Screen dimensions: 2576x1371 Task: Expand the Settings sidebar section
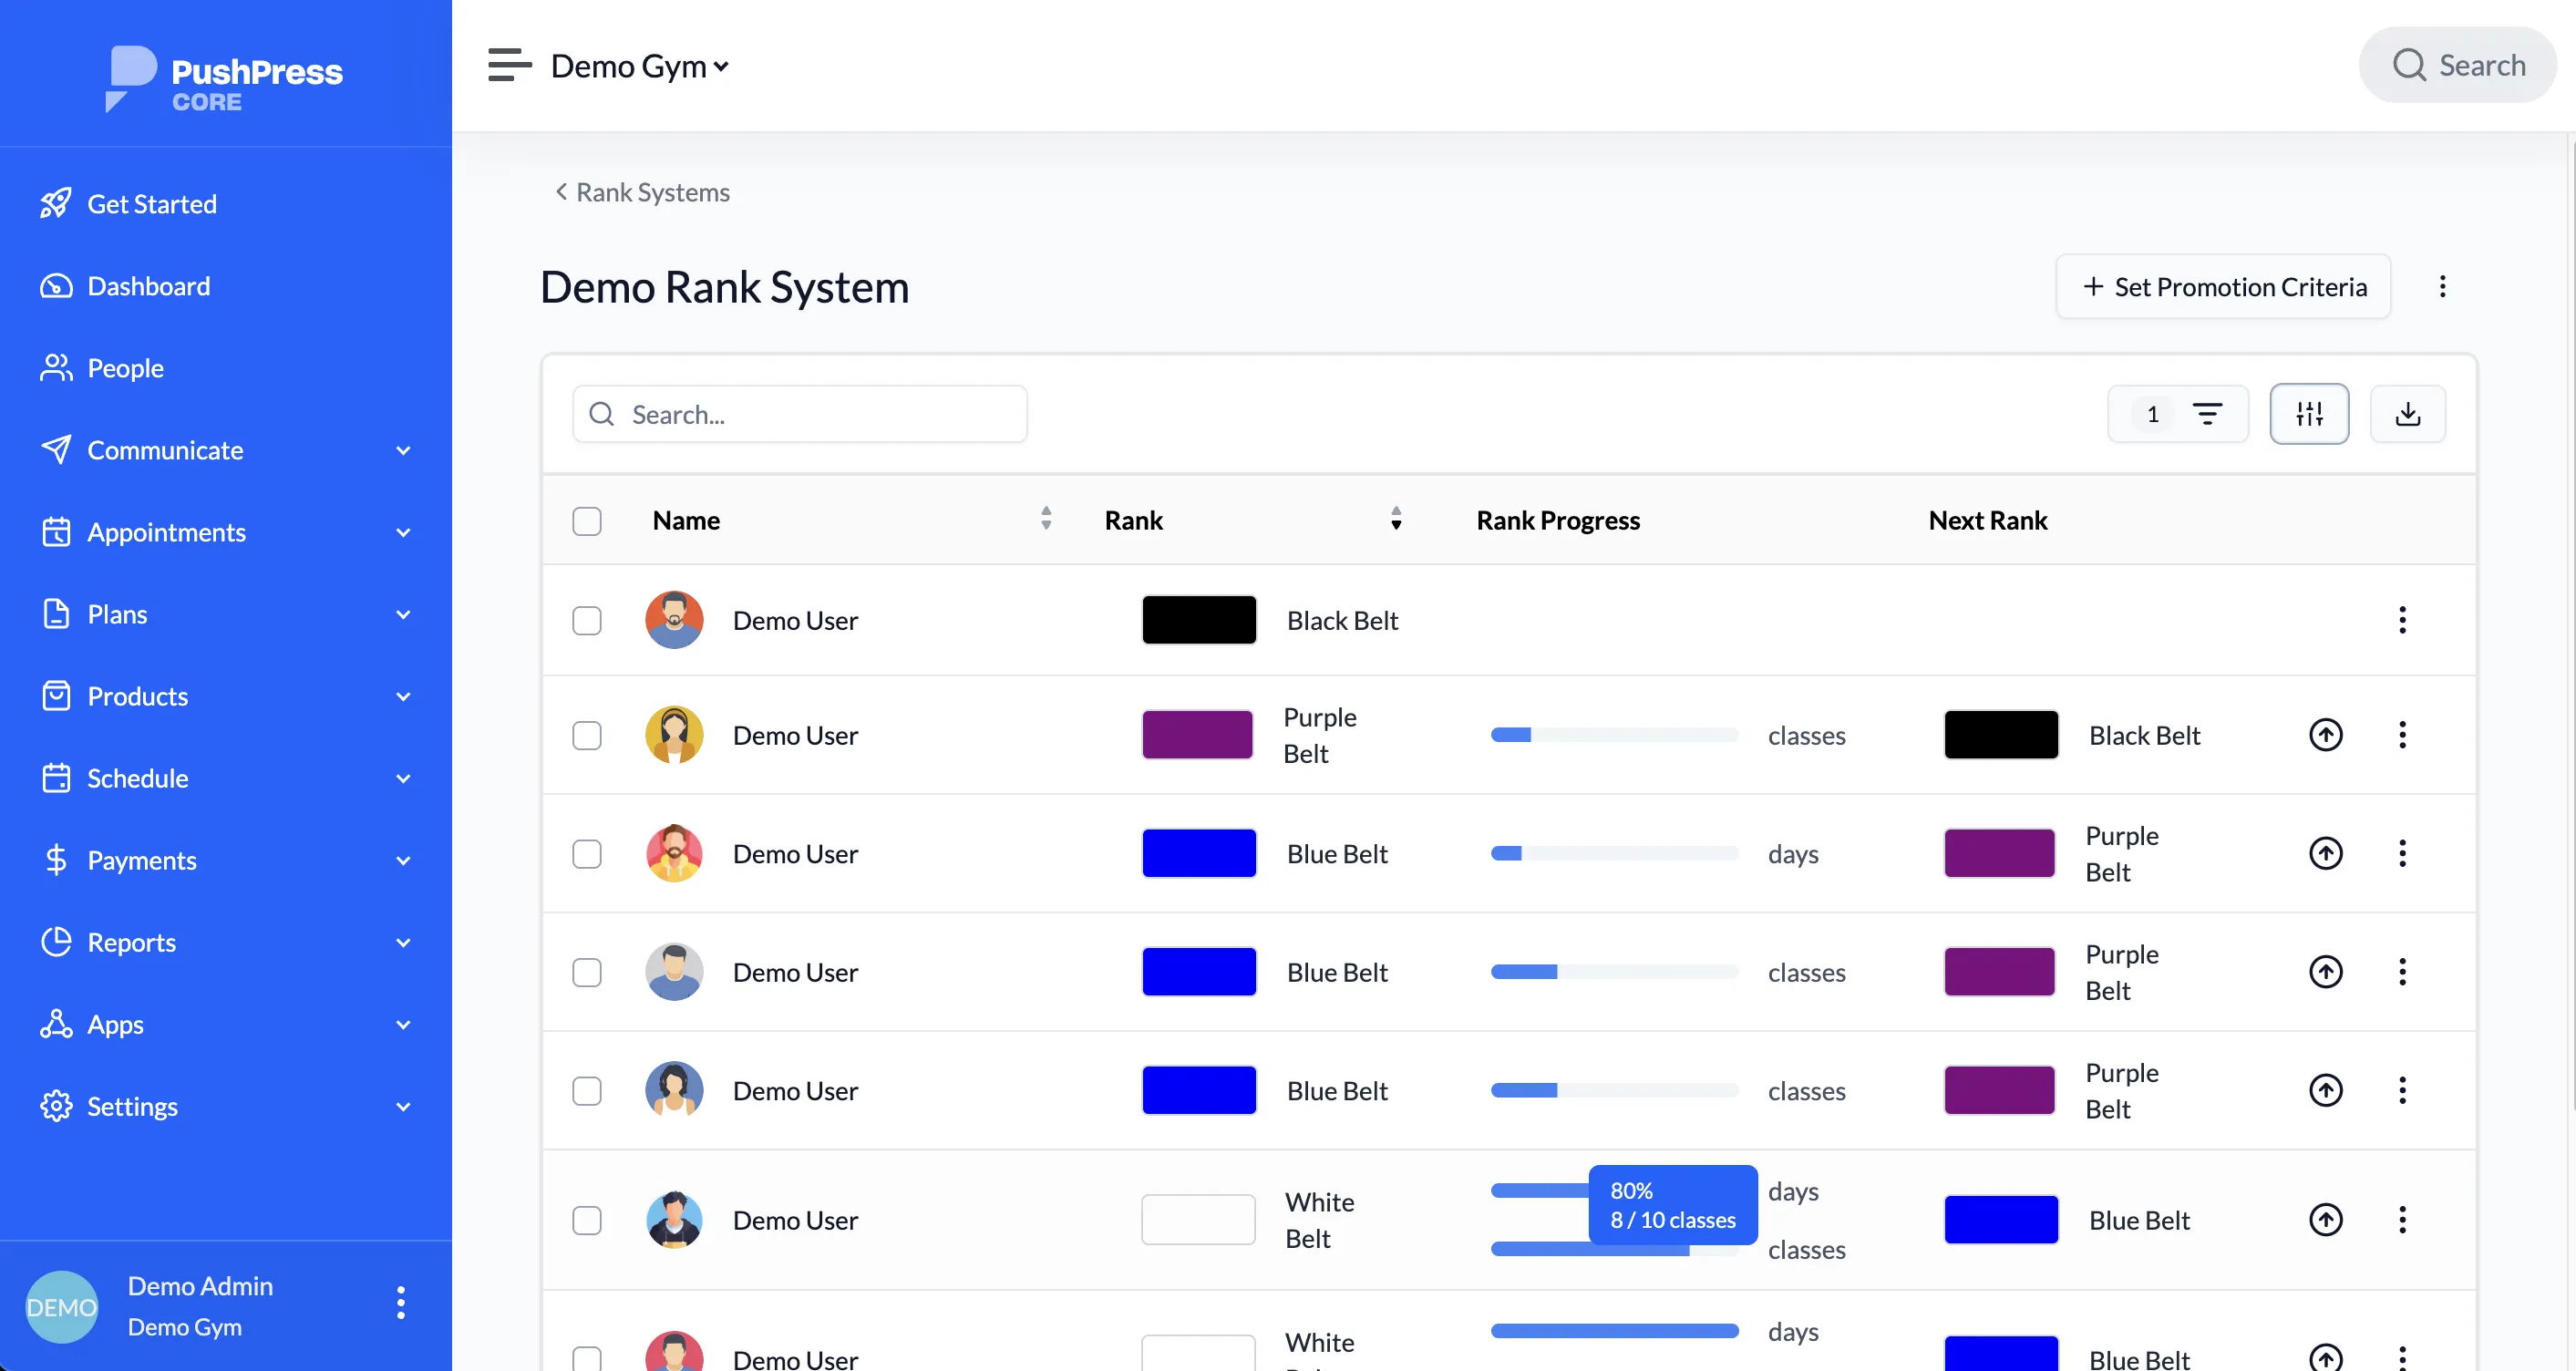coord(132,1106)
